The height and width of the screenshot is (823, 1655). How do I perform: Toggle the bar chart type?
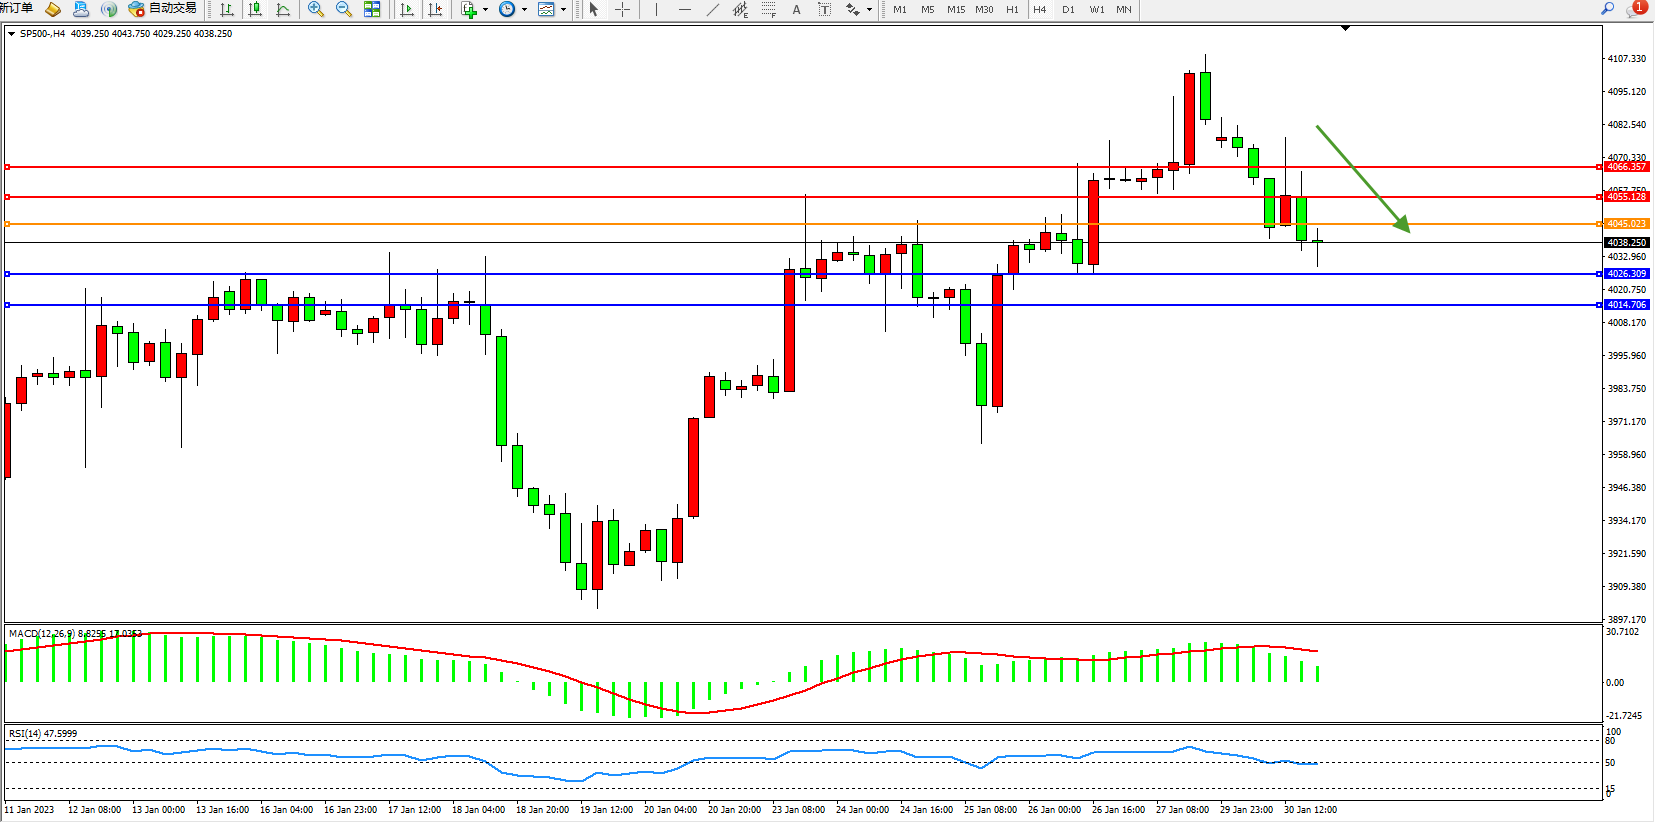[227, 9]
